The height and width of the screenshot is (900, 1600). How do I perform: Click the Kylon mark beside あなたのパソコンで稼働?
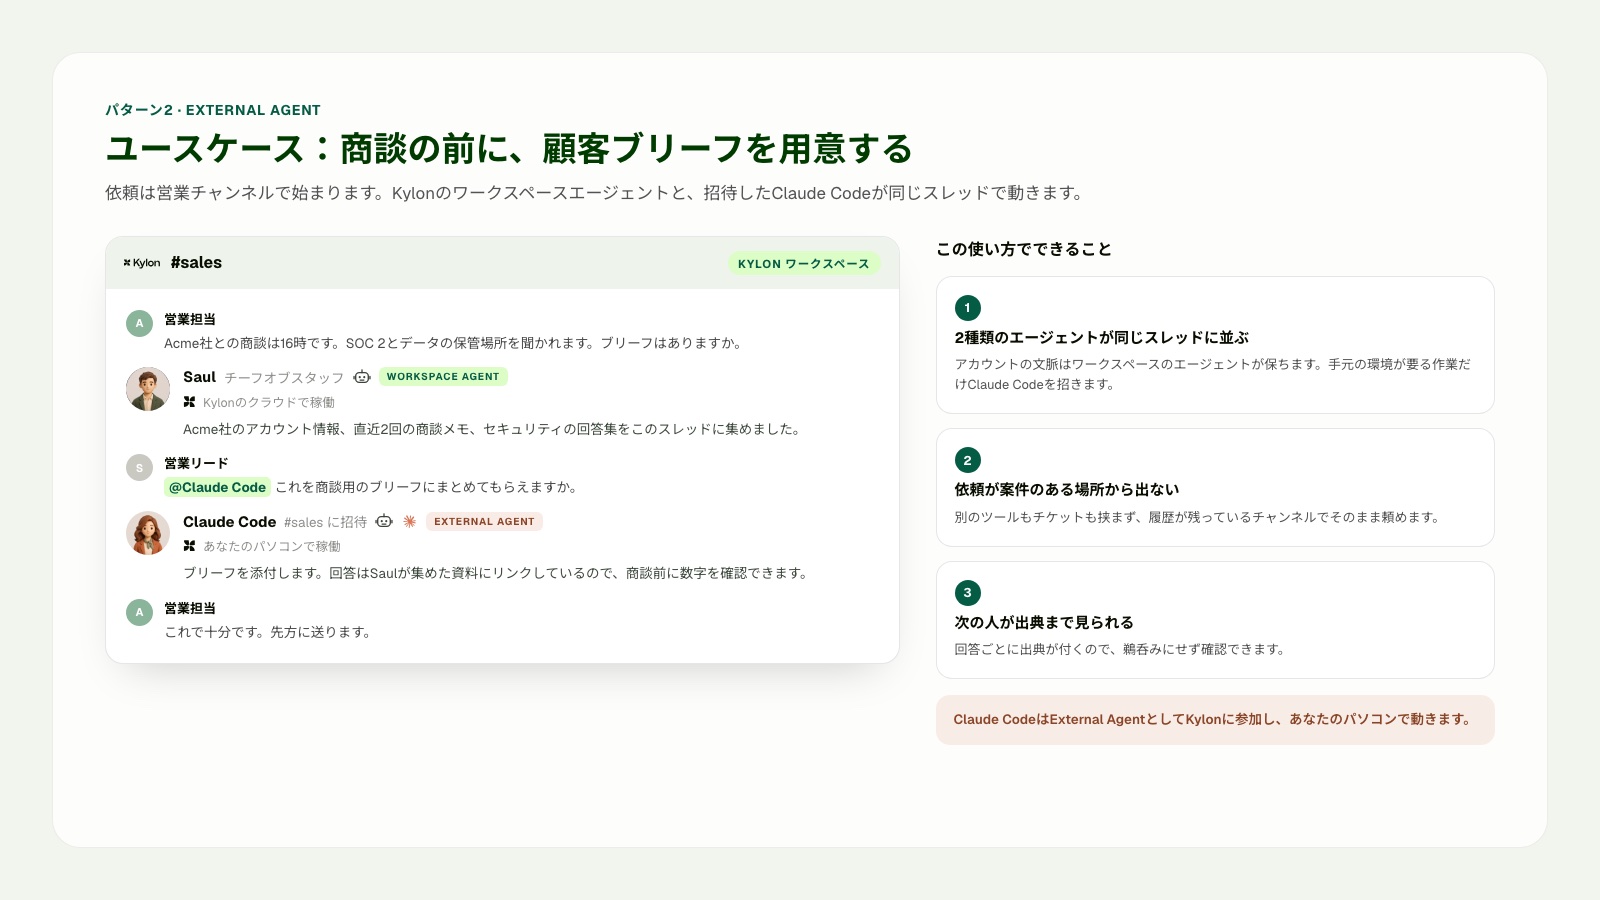[x=189, y=546]
